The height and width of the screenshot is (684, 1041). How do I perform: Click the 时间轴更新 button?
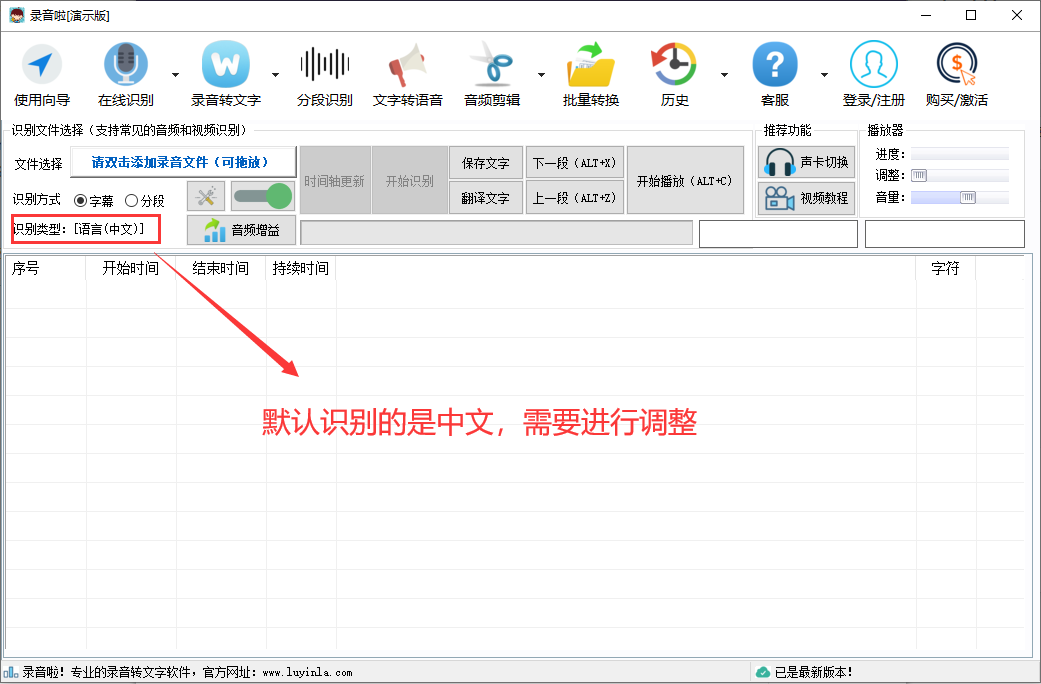coord(335,180)
